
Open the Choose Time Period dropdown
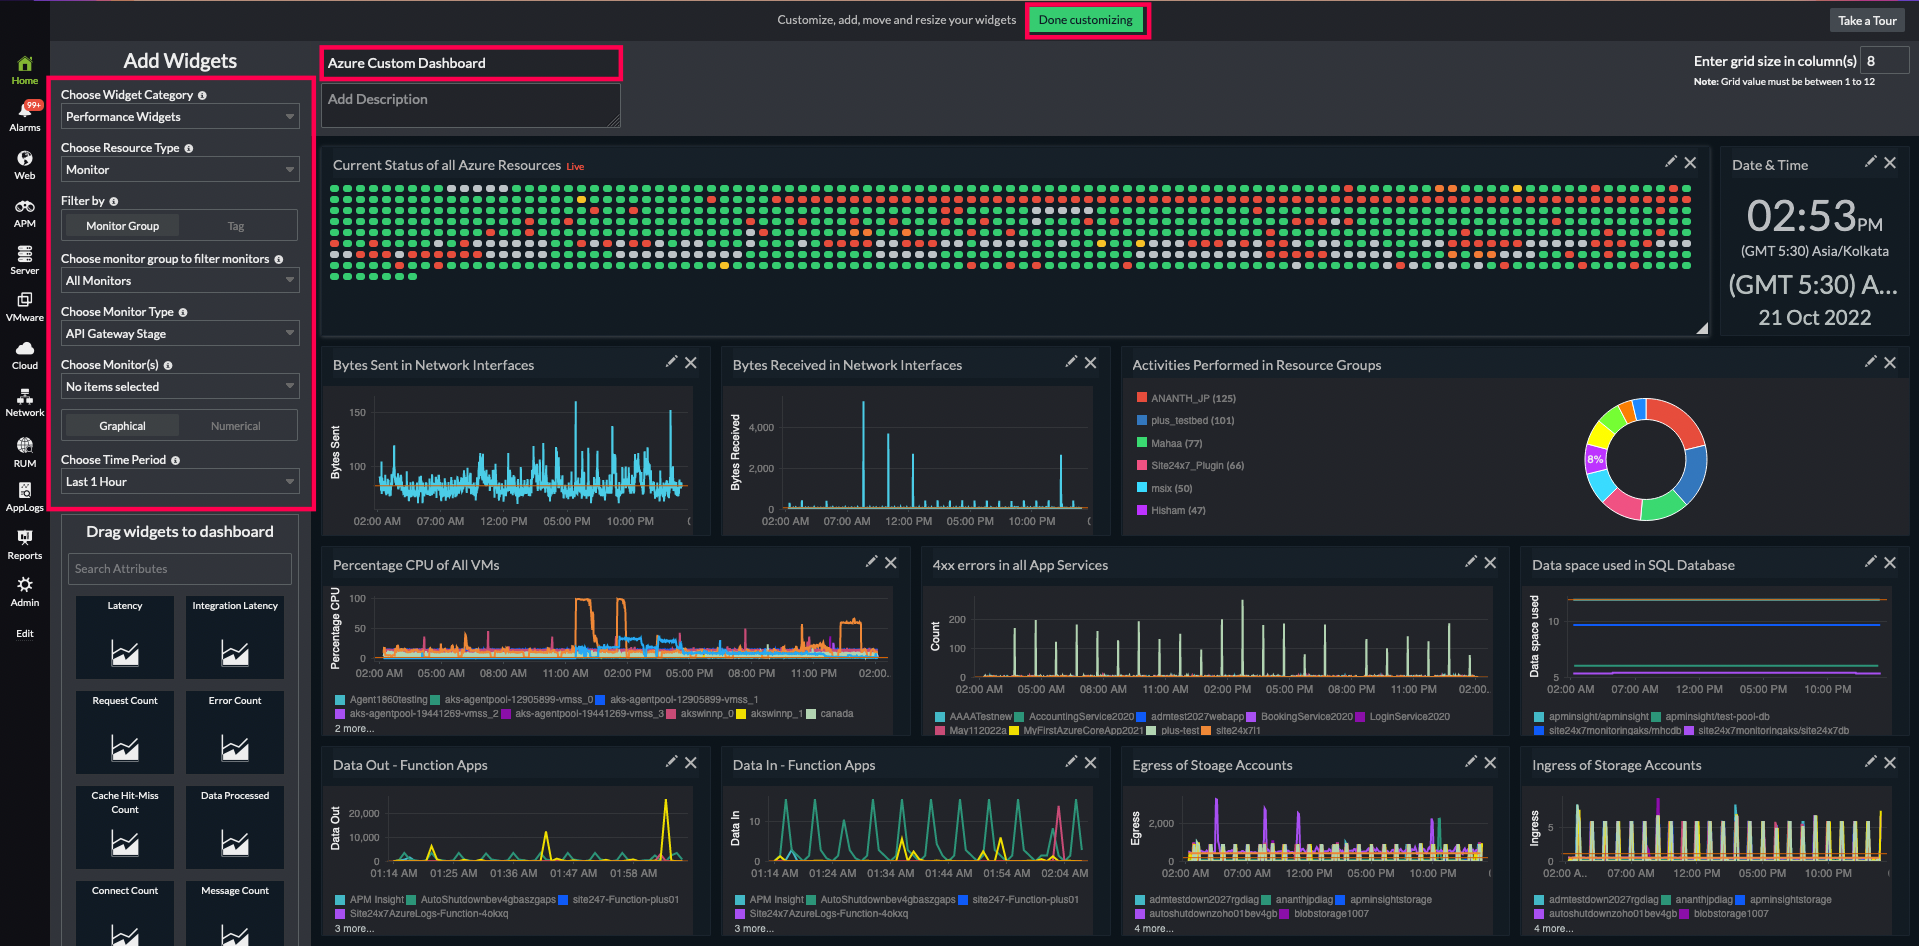(x=179, y=481)
